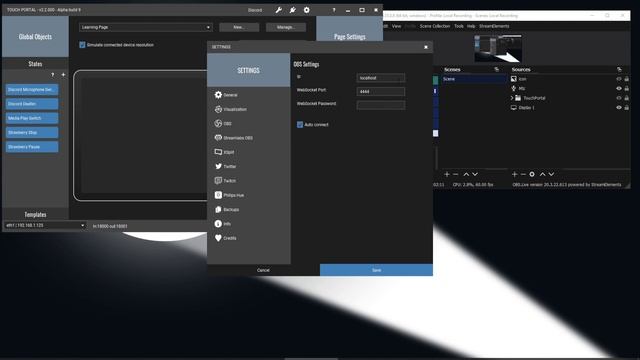Lock the Display 1 source in OBS
This screenshot has height=360, width=640.
[627, 108]
